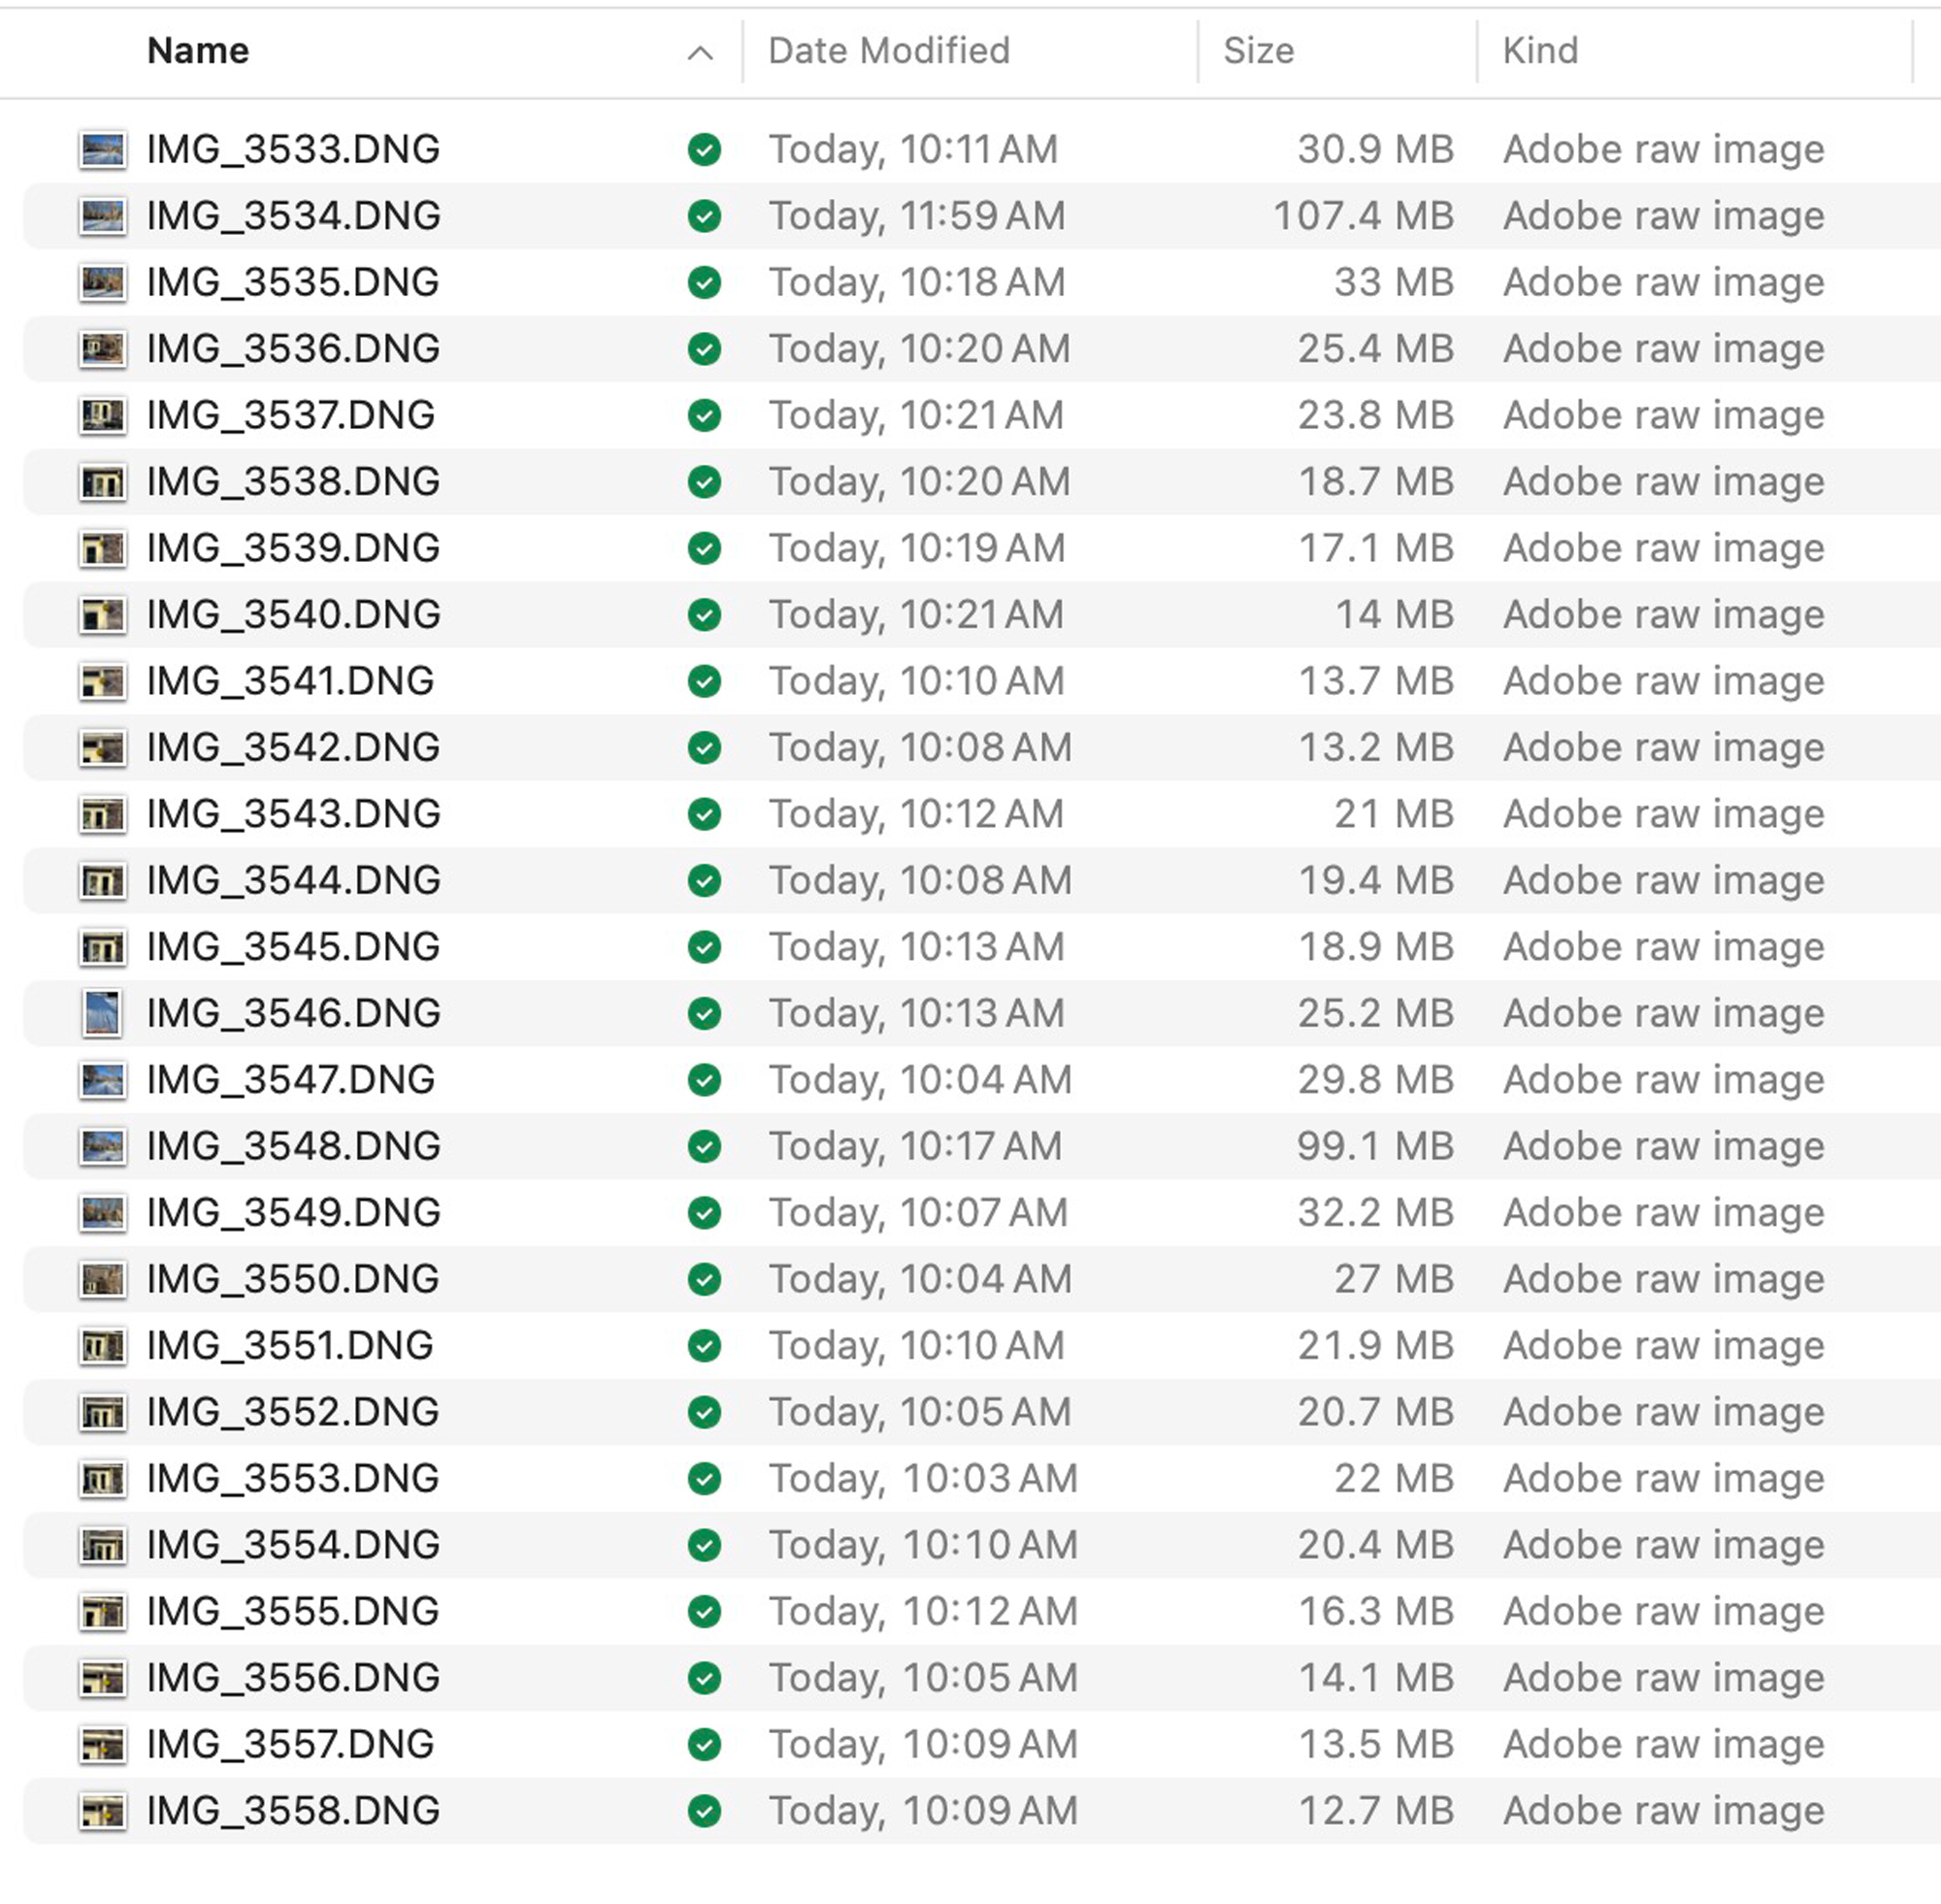The image size is (1941, 1904).
Task: Click the Today, 10:18 AM date cell
Action: pyautogui.click(x=917, y=283)
